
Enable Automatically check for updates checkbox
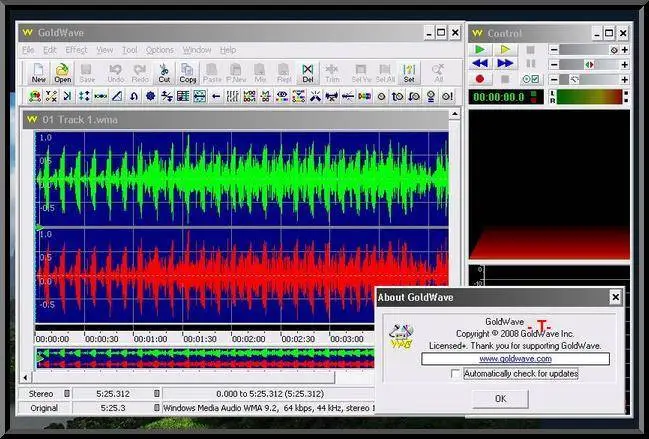click(456, 374)
